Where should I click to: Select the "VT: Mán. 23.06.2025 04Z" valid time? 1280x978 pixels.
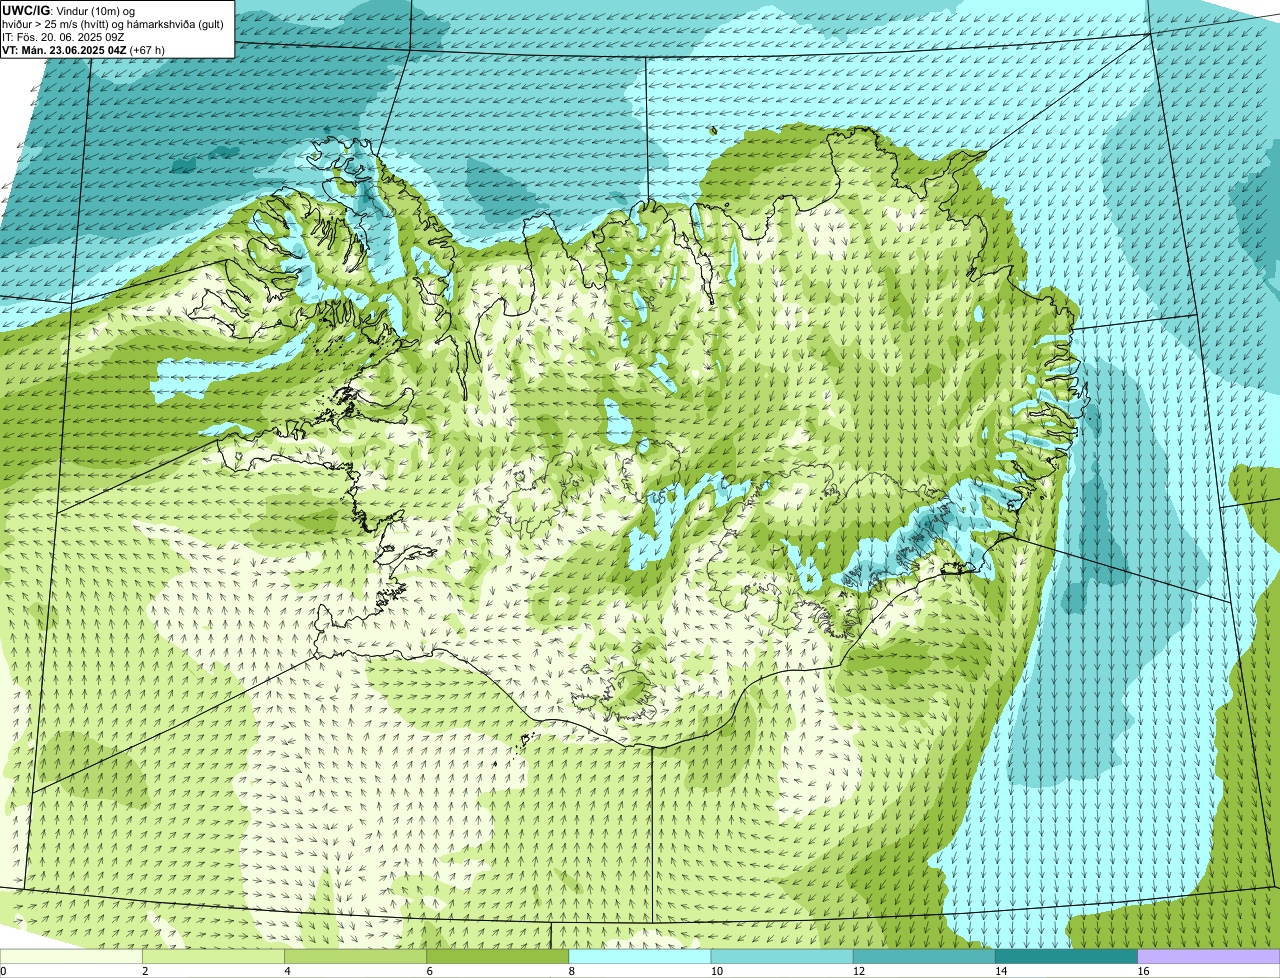click(64, 49)
